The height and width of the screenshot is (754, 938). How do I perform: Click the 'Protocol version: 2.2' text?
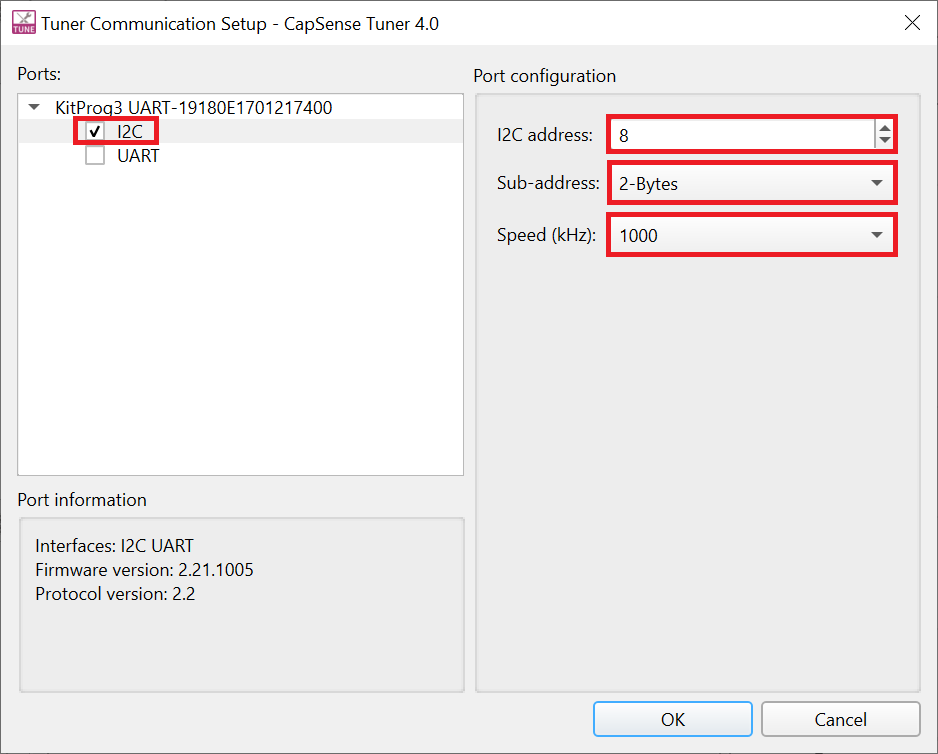point(115,594)
